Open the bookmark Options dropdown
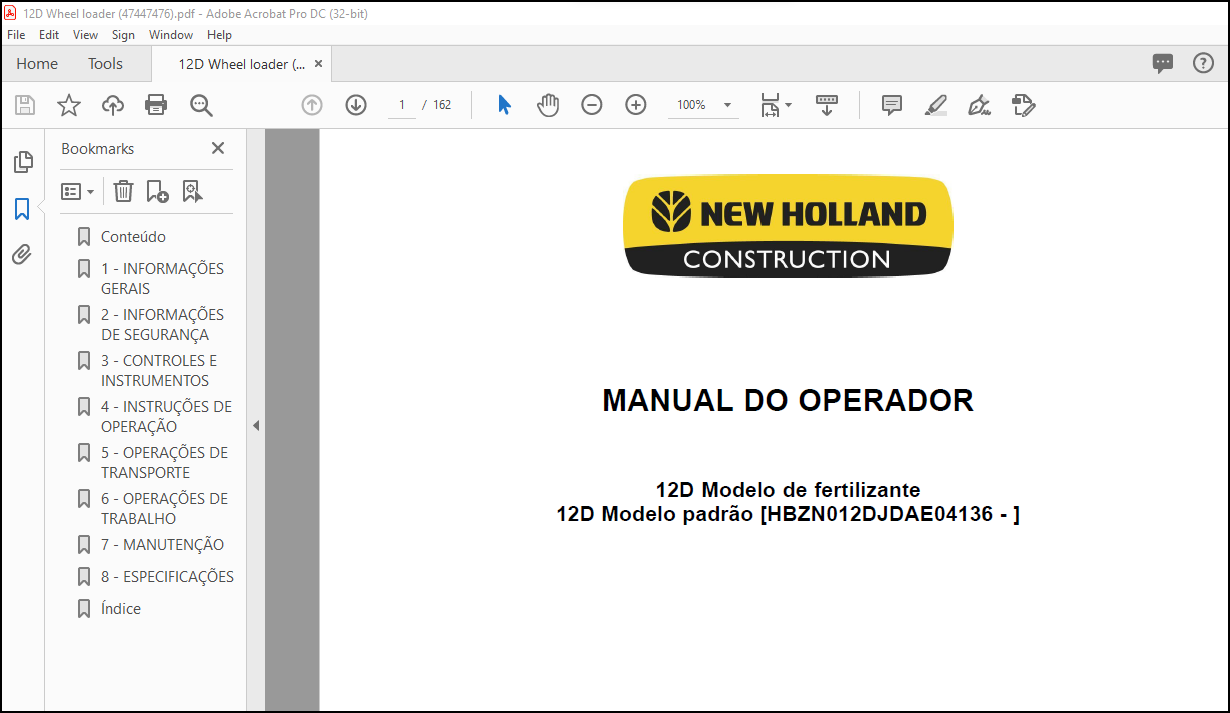Image resolution: width=1230 pixels, height=713 pixels. 77,191
